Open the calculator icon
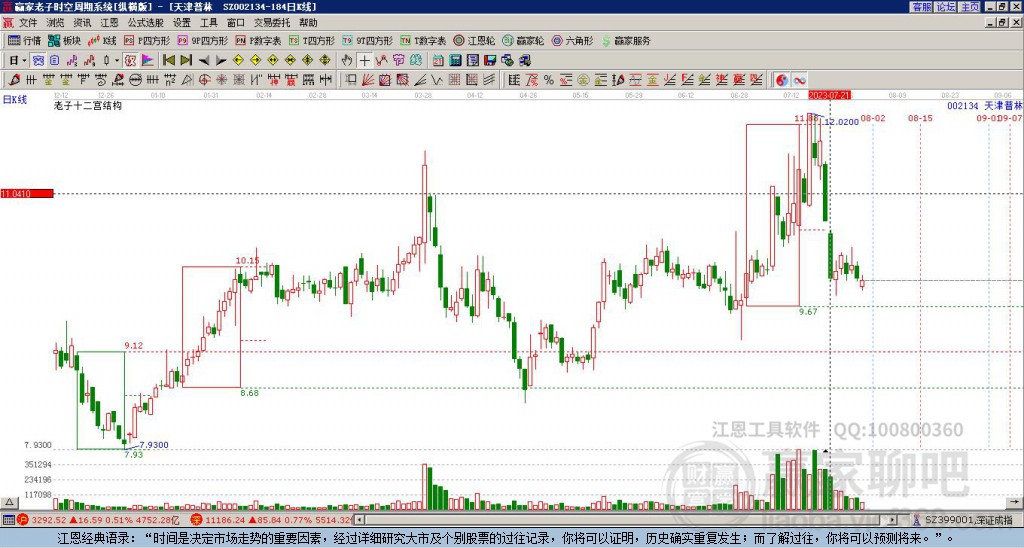Screen dimensions: 1024x548 455,60
